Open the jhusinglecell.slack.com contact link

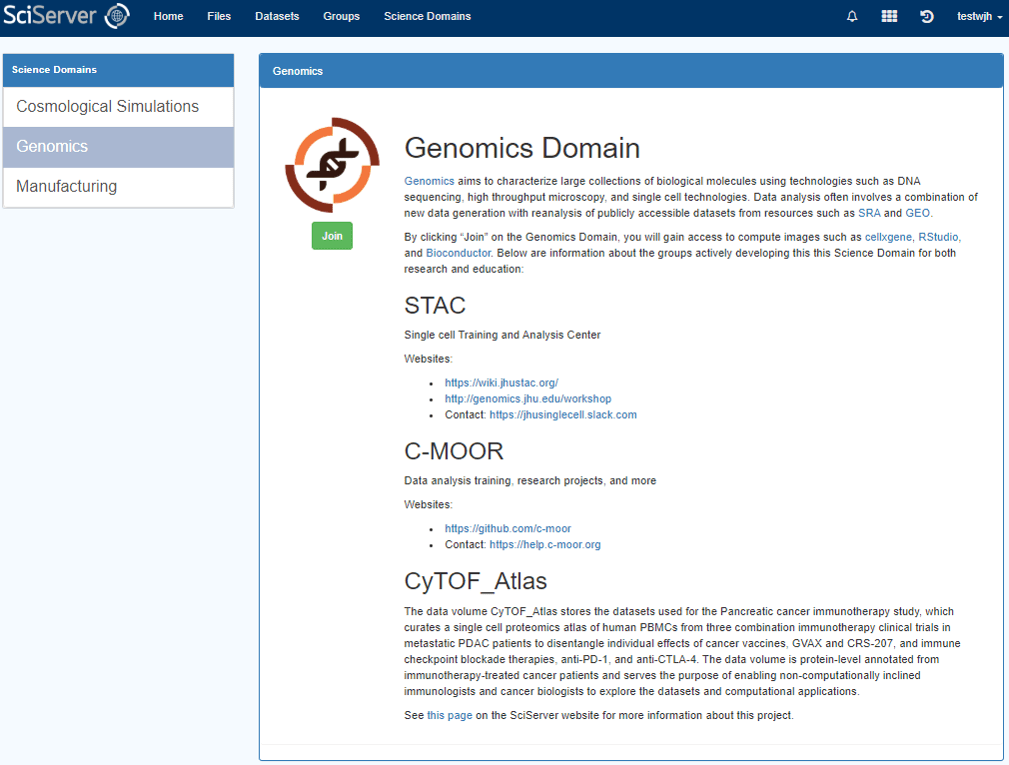563,415
